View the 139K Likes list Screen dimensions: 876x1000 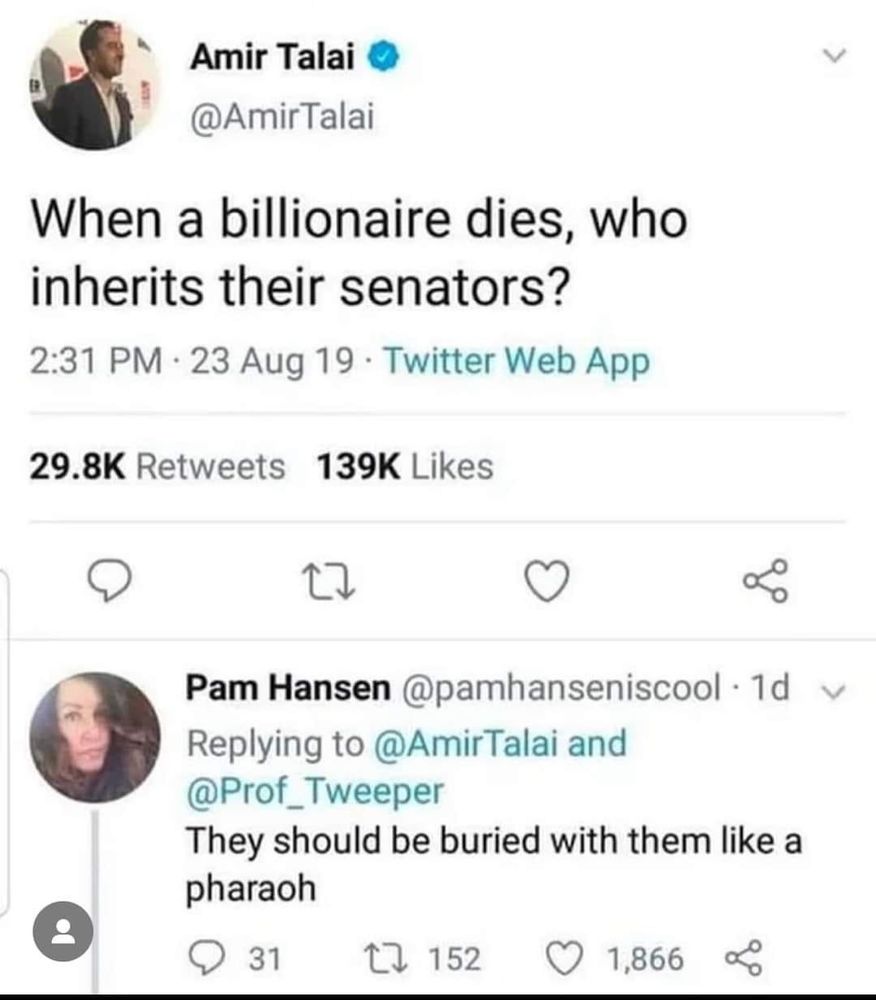click(404, 466)
